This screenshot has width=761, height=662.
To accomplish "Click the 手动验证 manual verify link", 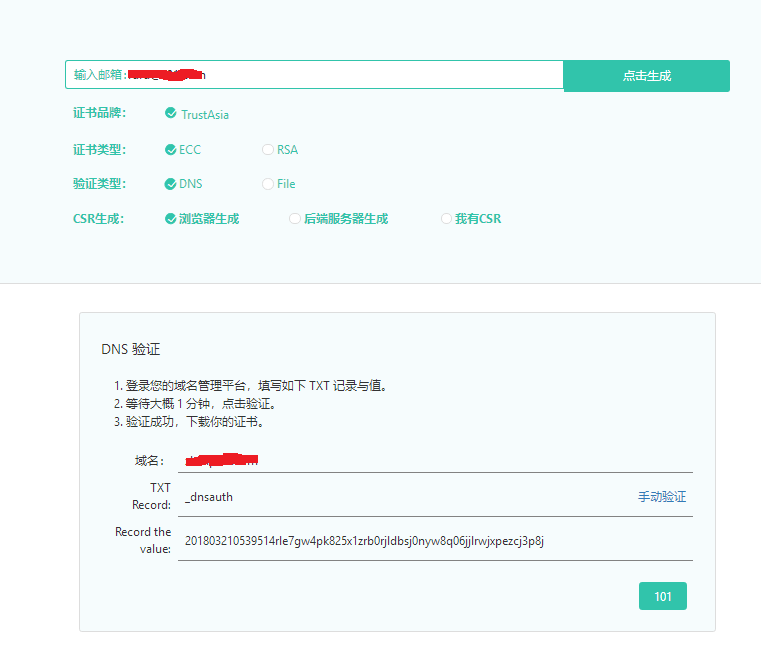I will click(662, 497).
